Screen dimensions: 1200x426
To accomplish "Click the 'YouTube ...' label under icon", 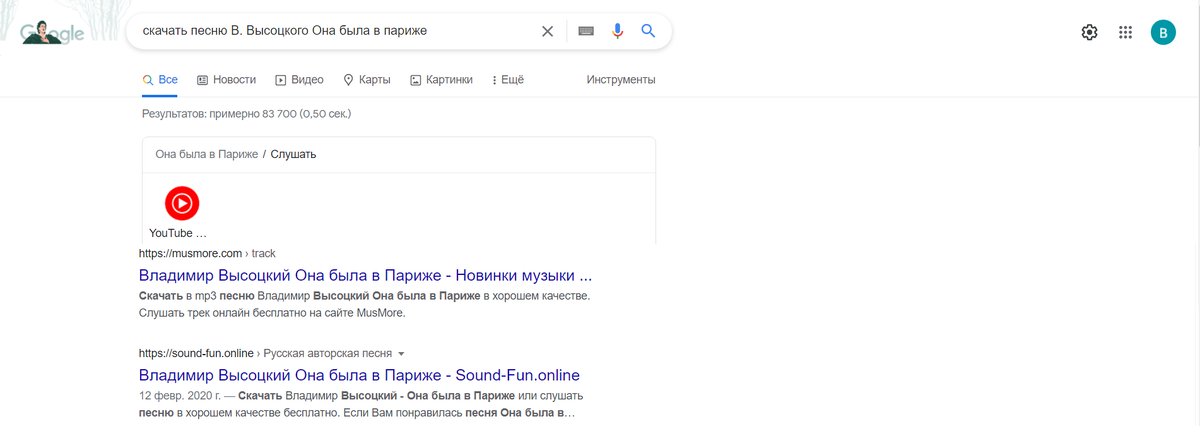I will pyautogui.click(x=178, y=233).
